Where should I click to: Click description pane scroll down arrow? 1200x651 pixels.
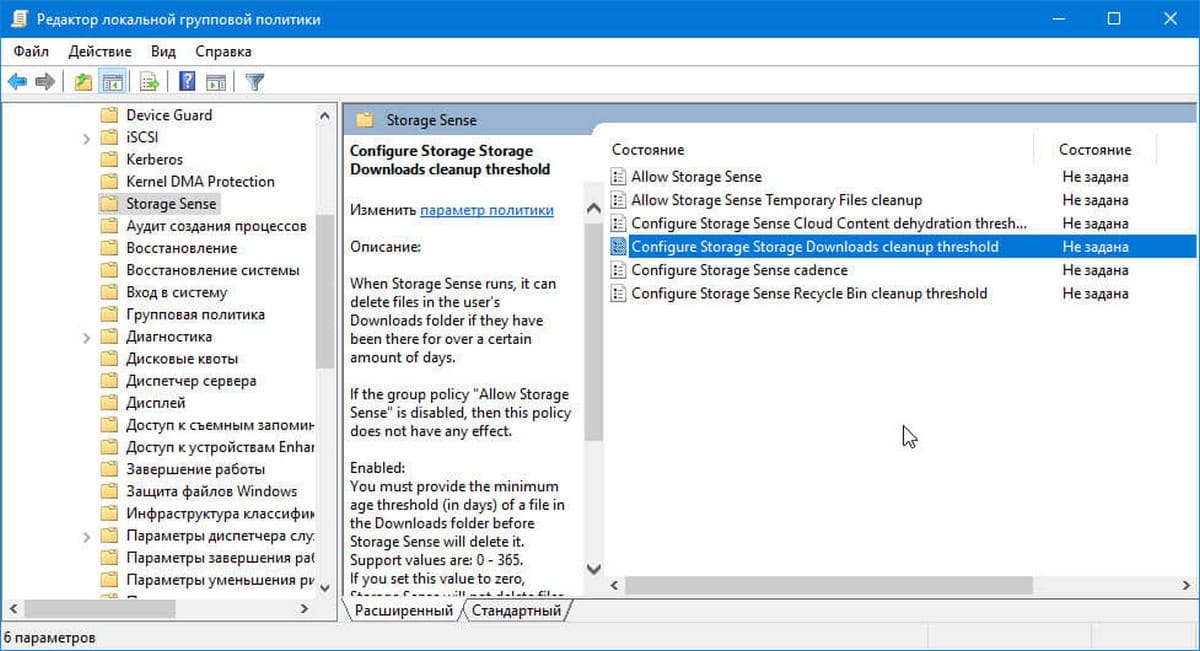[593, 568]
